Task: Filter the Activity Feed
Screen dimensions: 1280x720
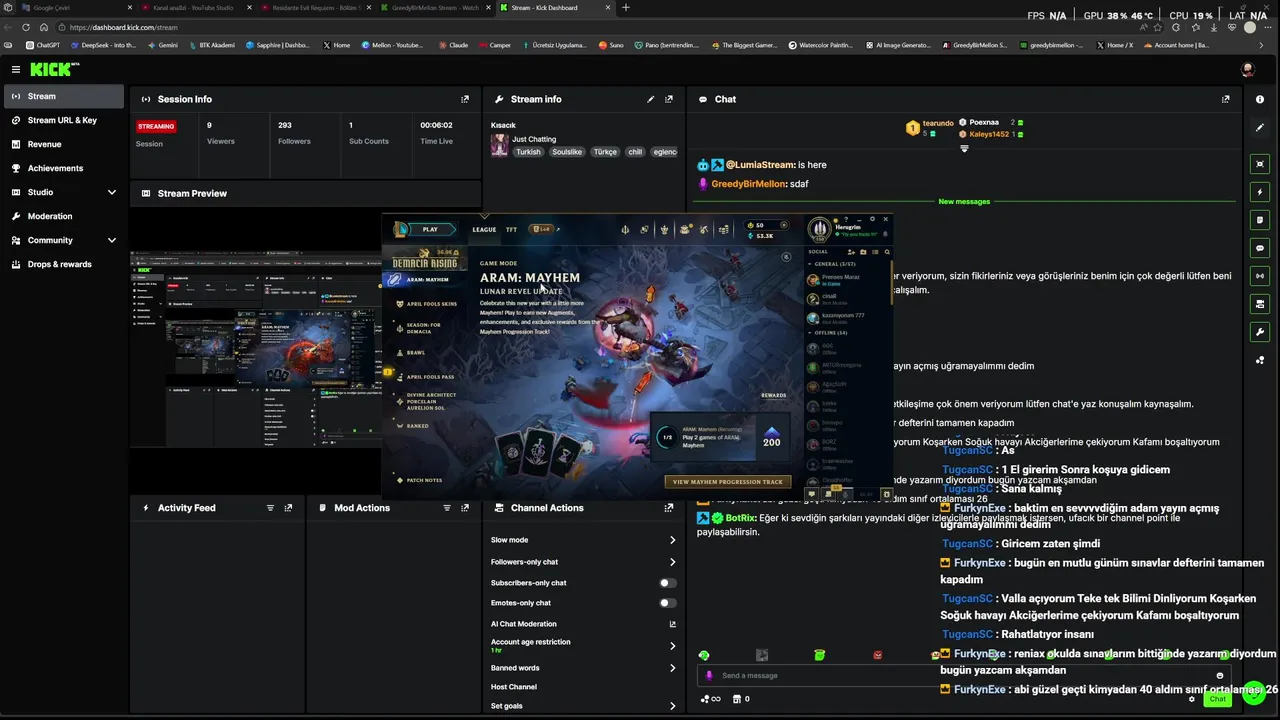Action: click(x=270, y=508)
